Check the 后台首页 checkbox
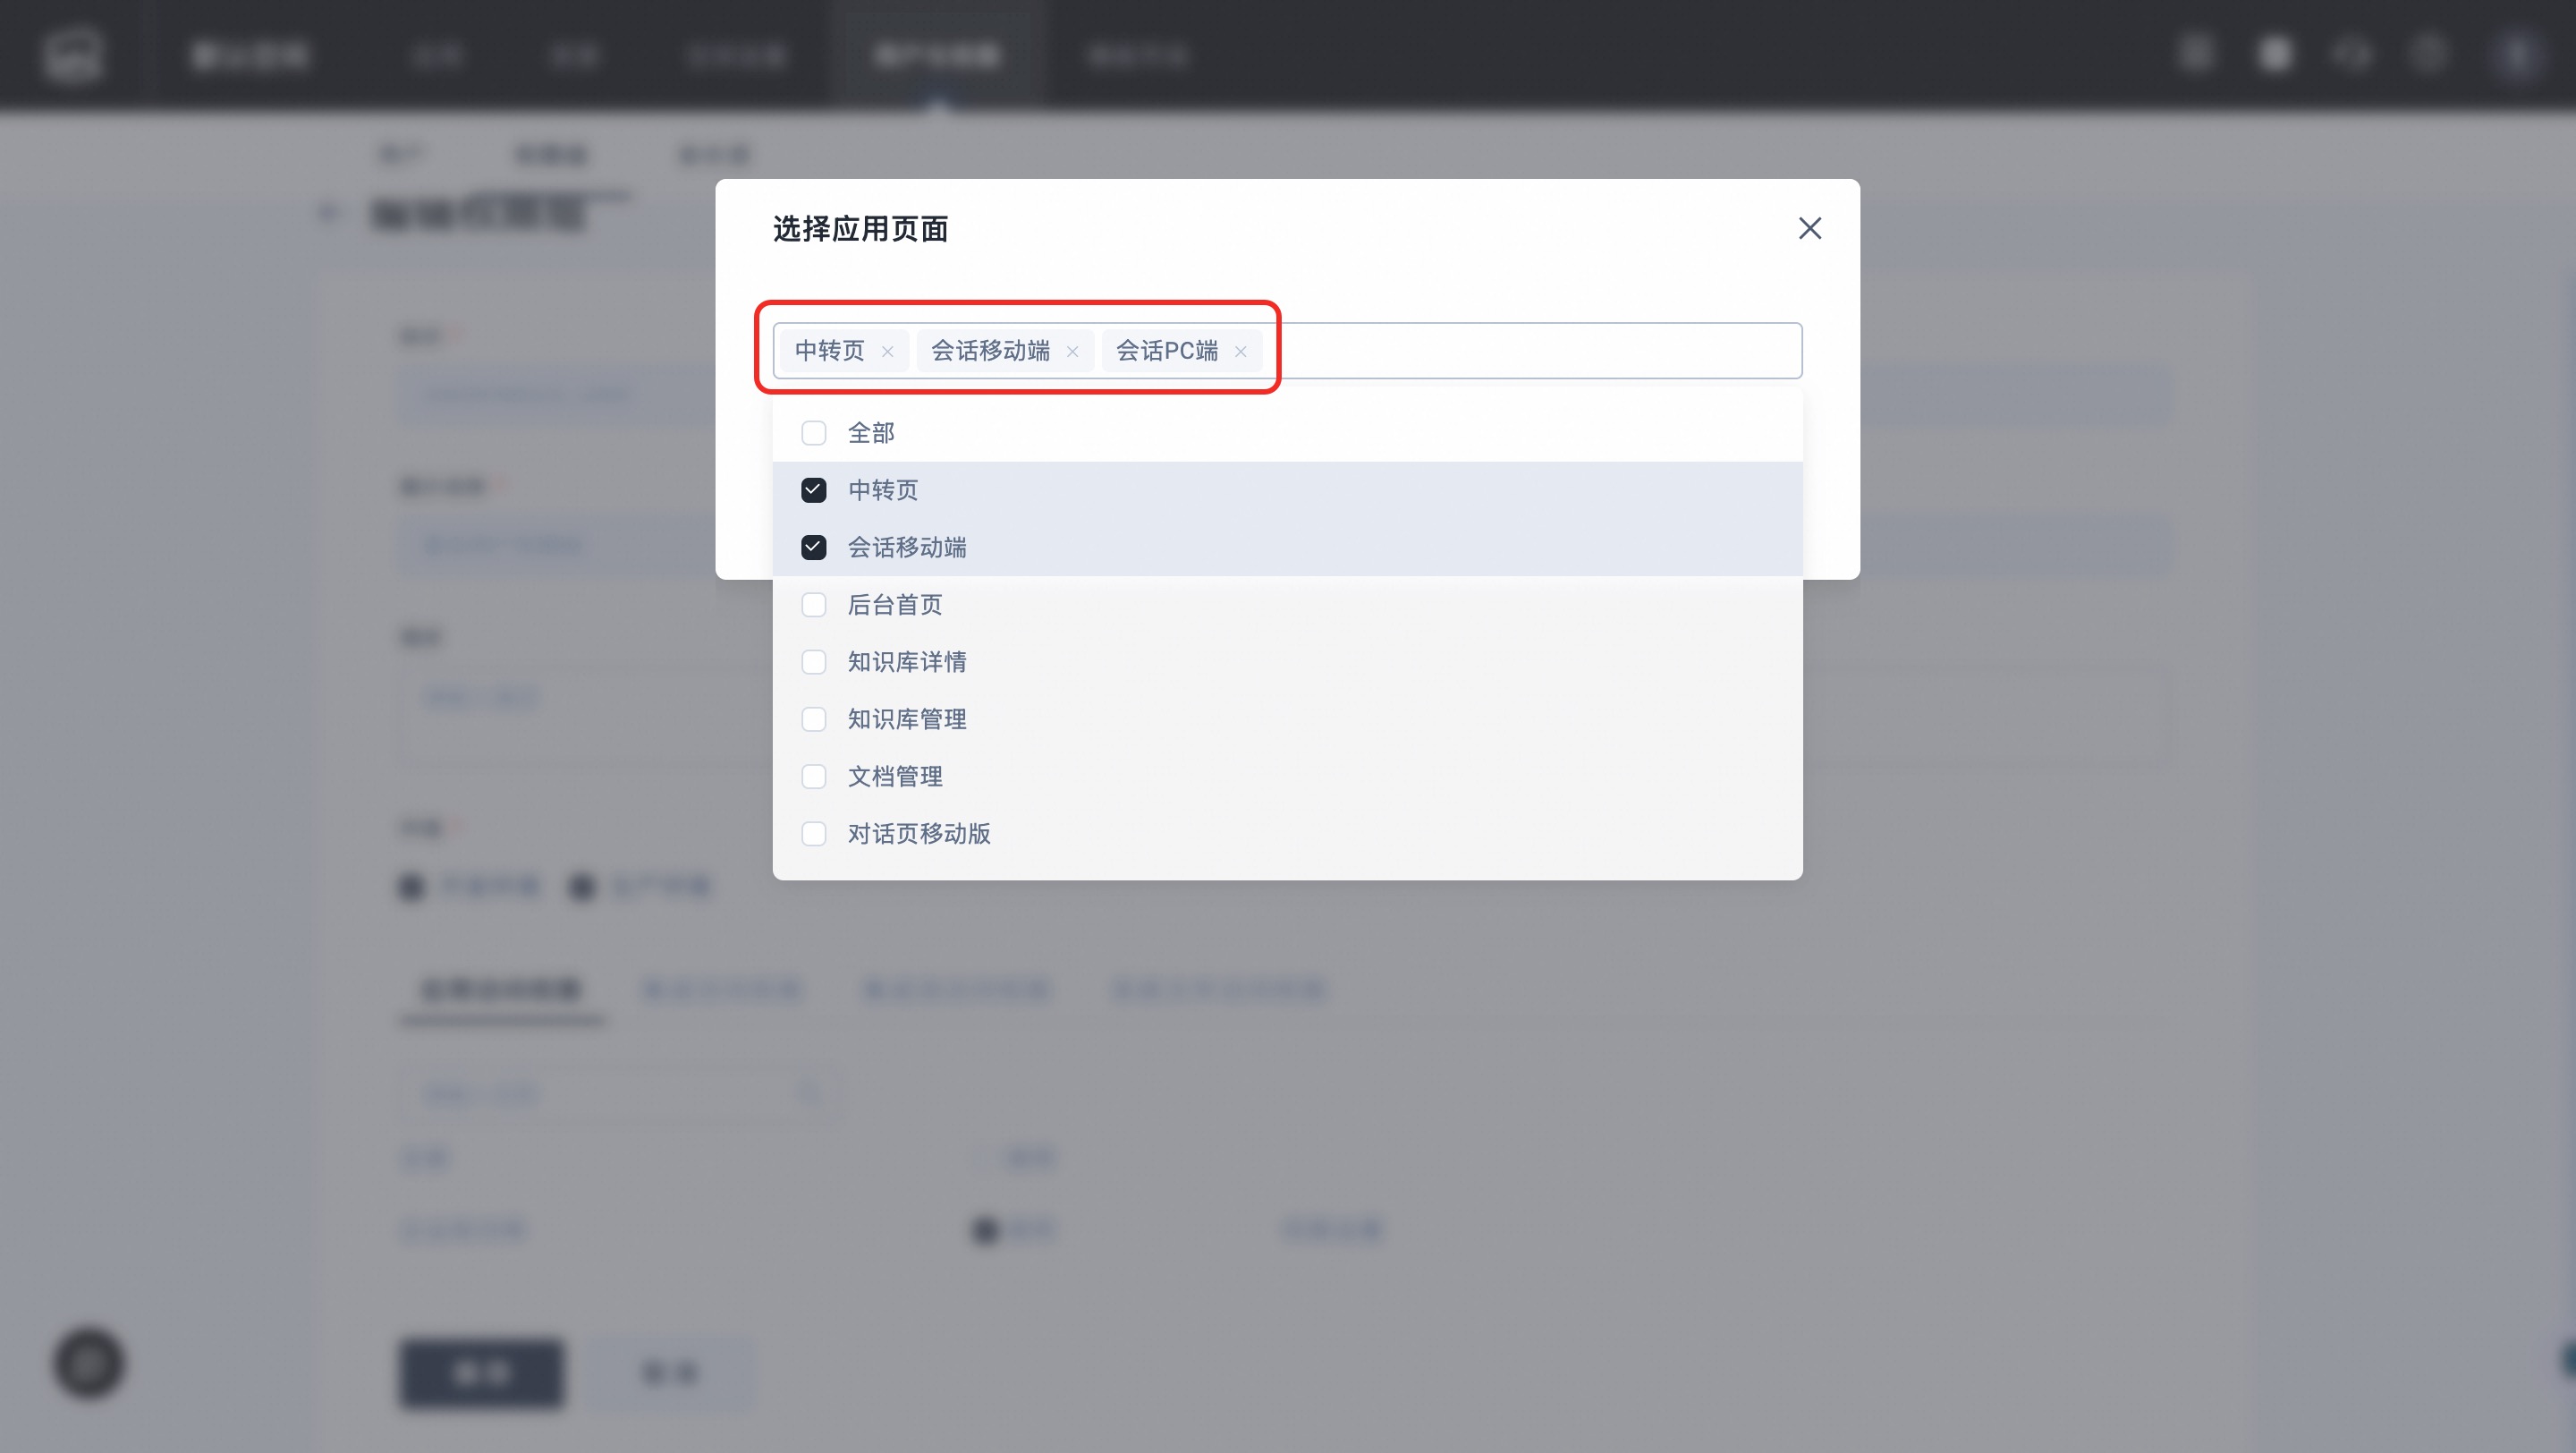This screenshot has width=2576, height=1453. tap(814, 605)
